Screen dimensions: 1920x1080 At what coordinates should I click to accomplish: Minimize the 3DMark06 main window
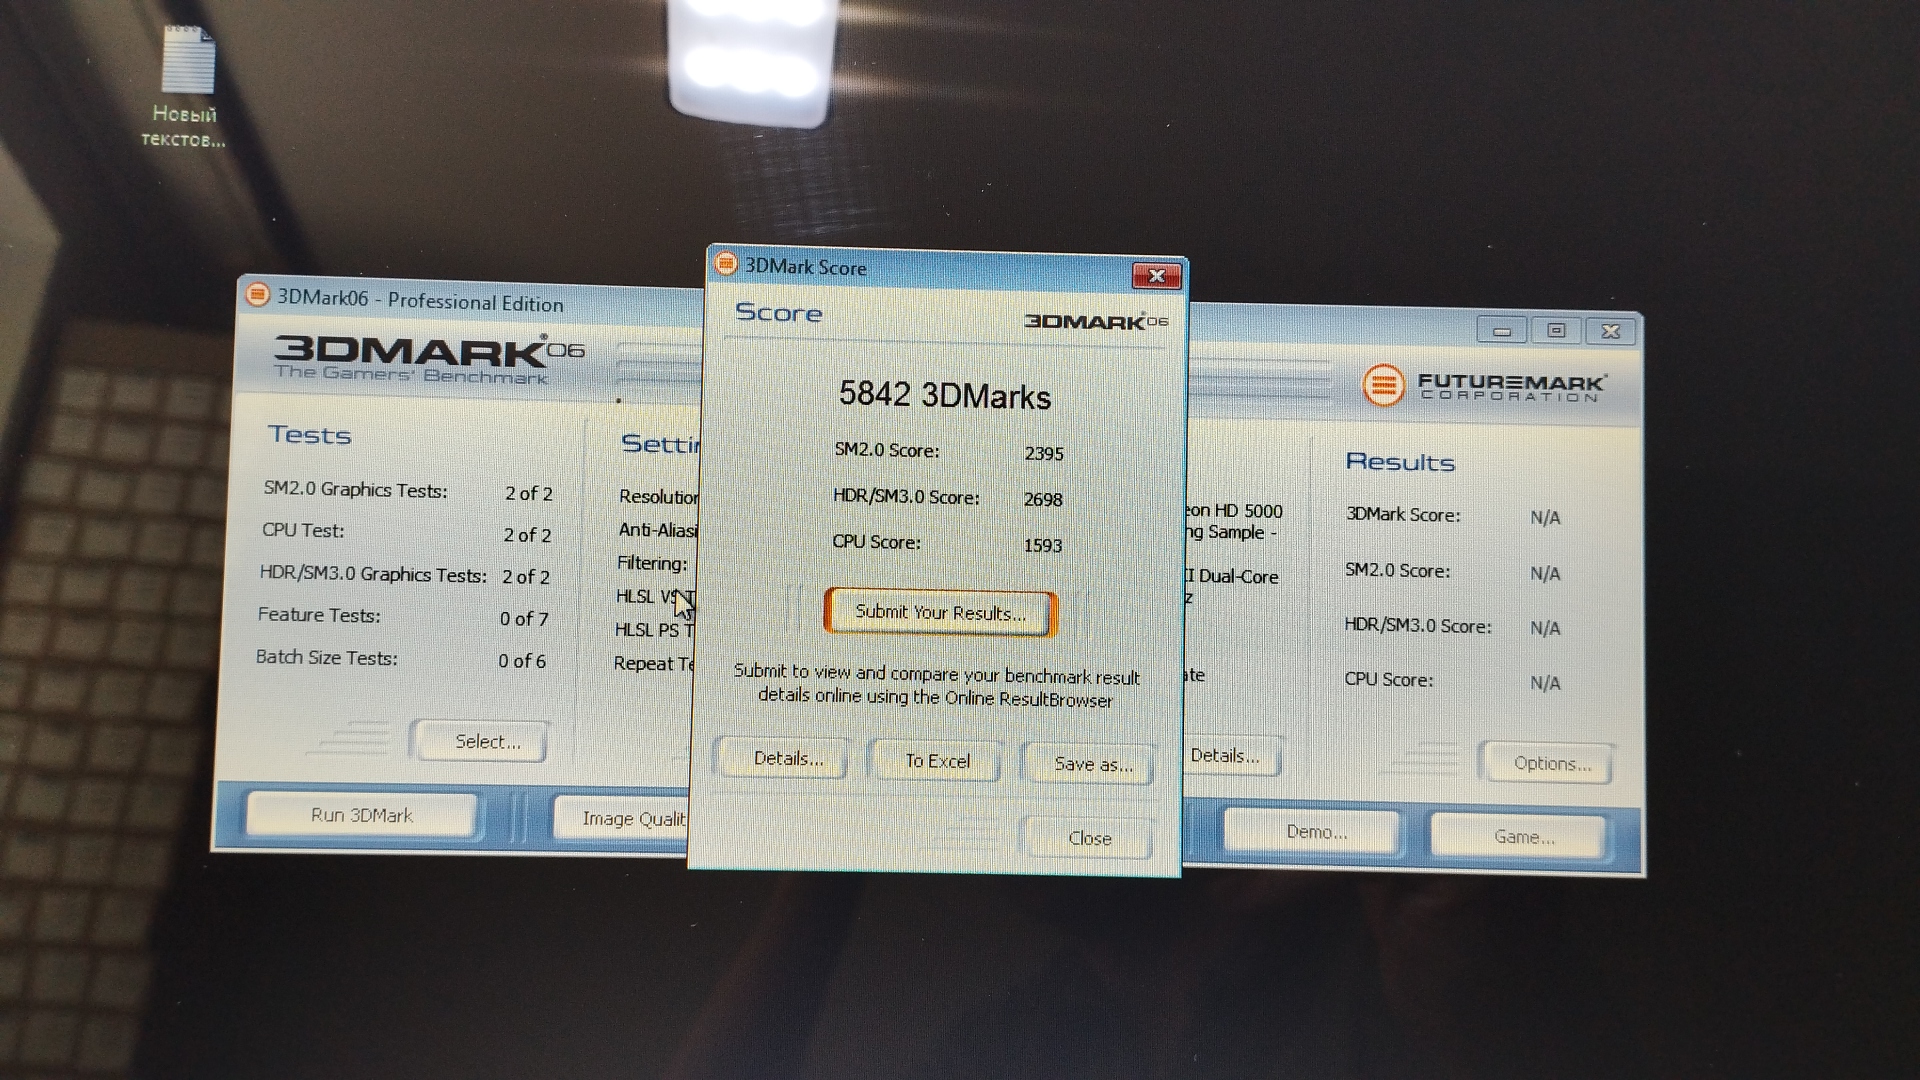pos(1502,331)
